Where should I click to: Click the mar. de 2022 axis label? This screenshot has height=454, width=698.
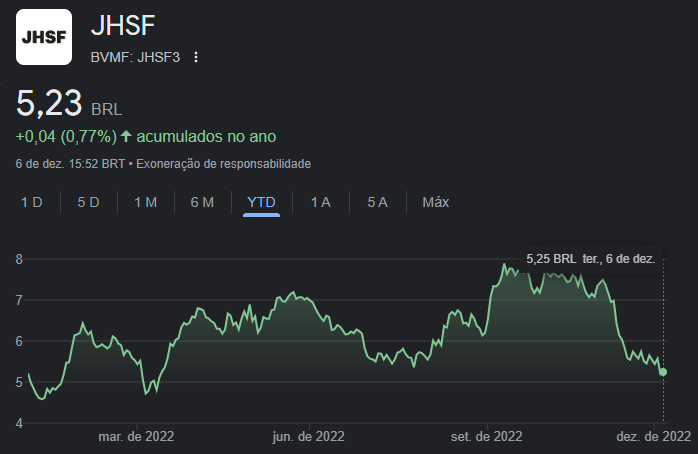coord(136,436)
